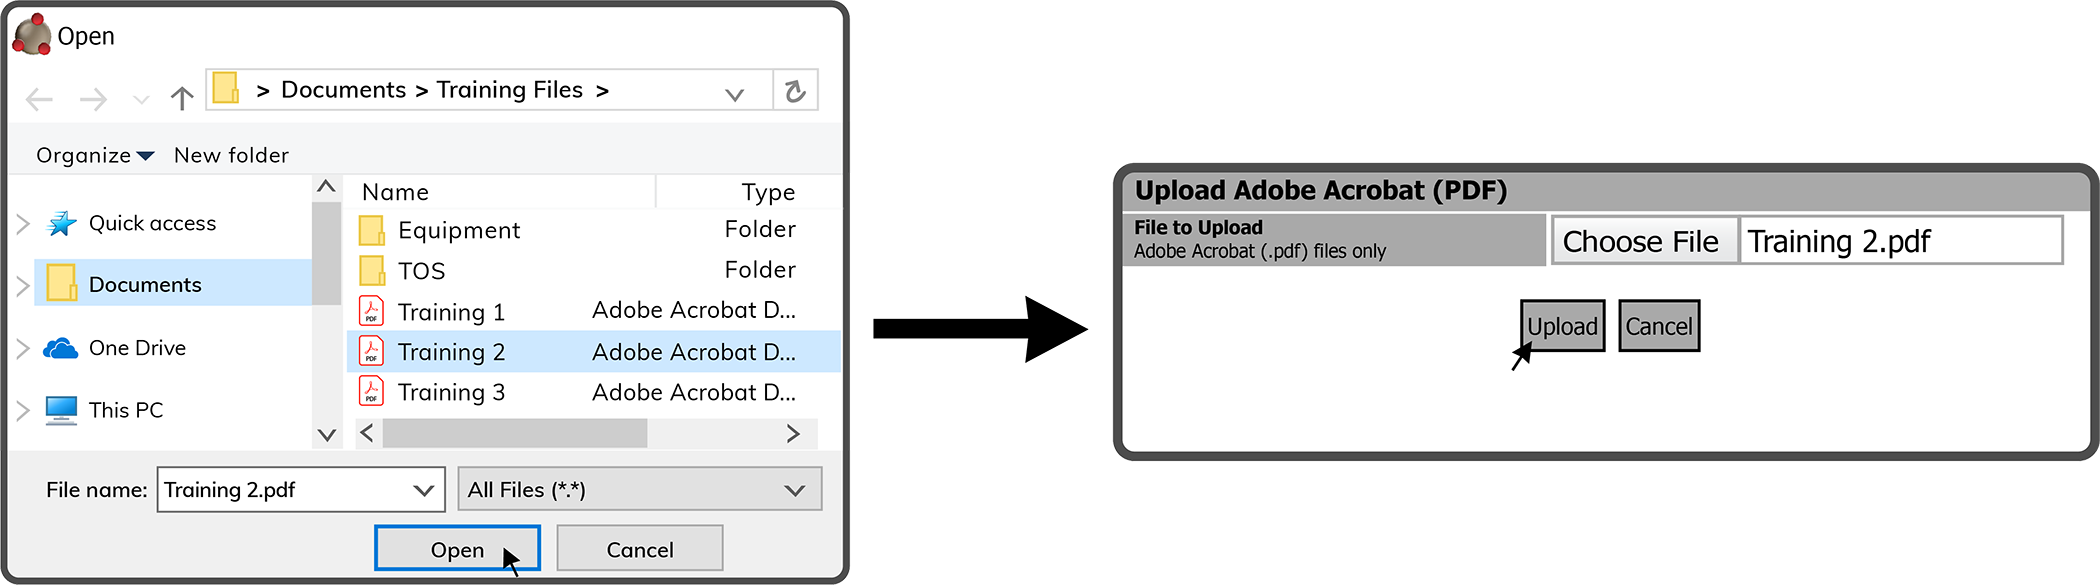Select the Training 1 PDF file icon
2100x585 pixels.
(x=371, y=311)
